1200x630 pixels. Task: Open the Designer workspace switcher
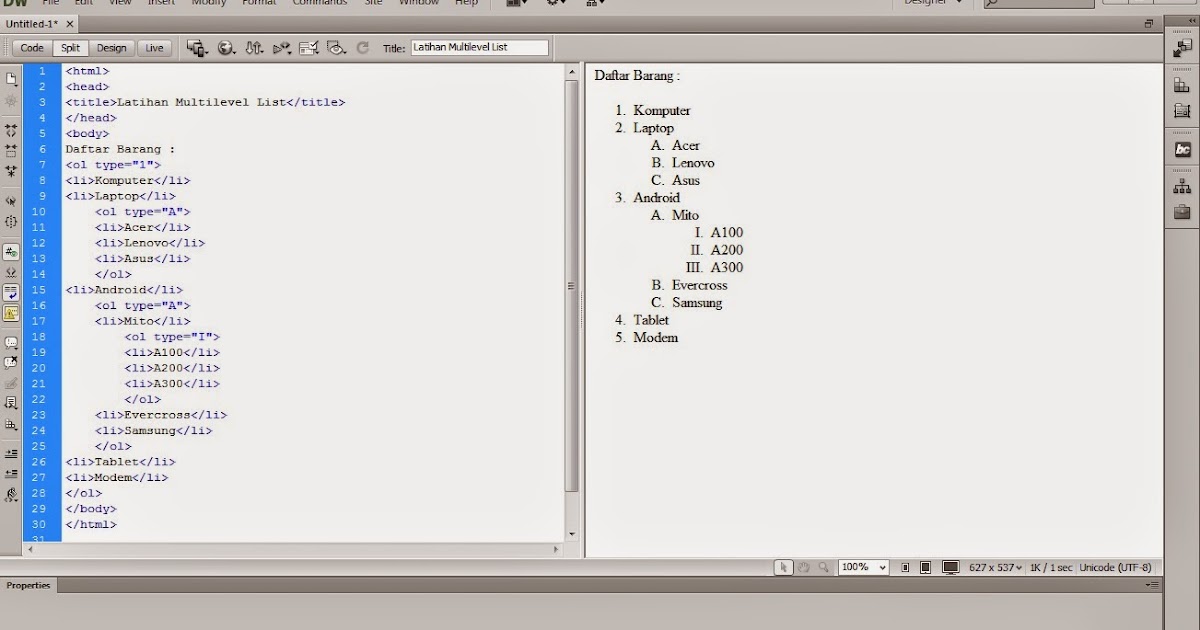point(931,3)
